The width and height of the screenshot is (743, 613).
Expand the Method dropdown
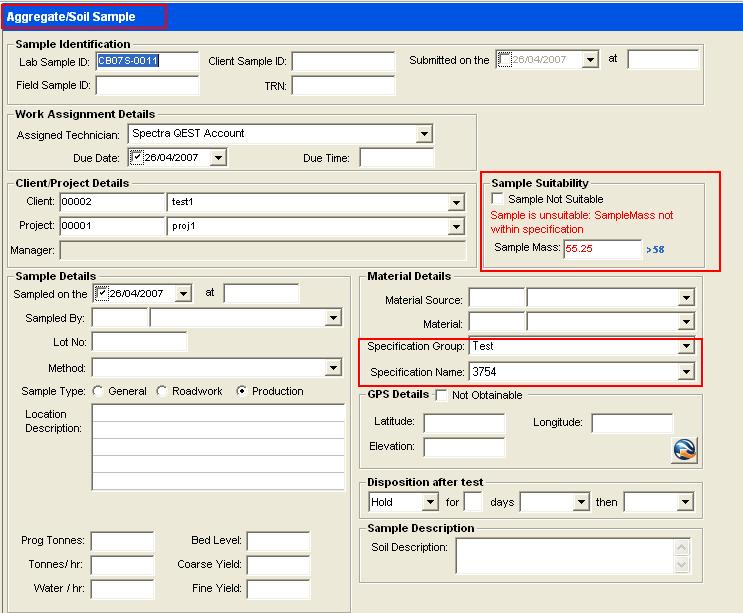pos(334,368)
